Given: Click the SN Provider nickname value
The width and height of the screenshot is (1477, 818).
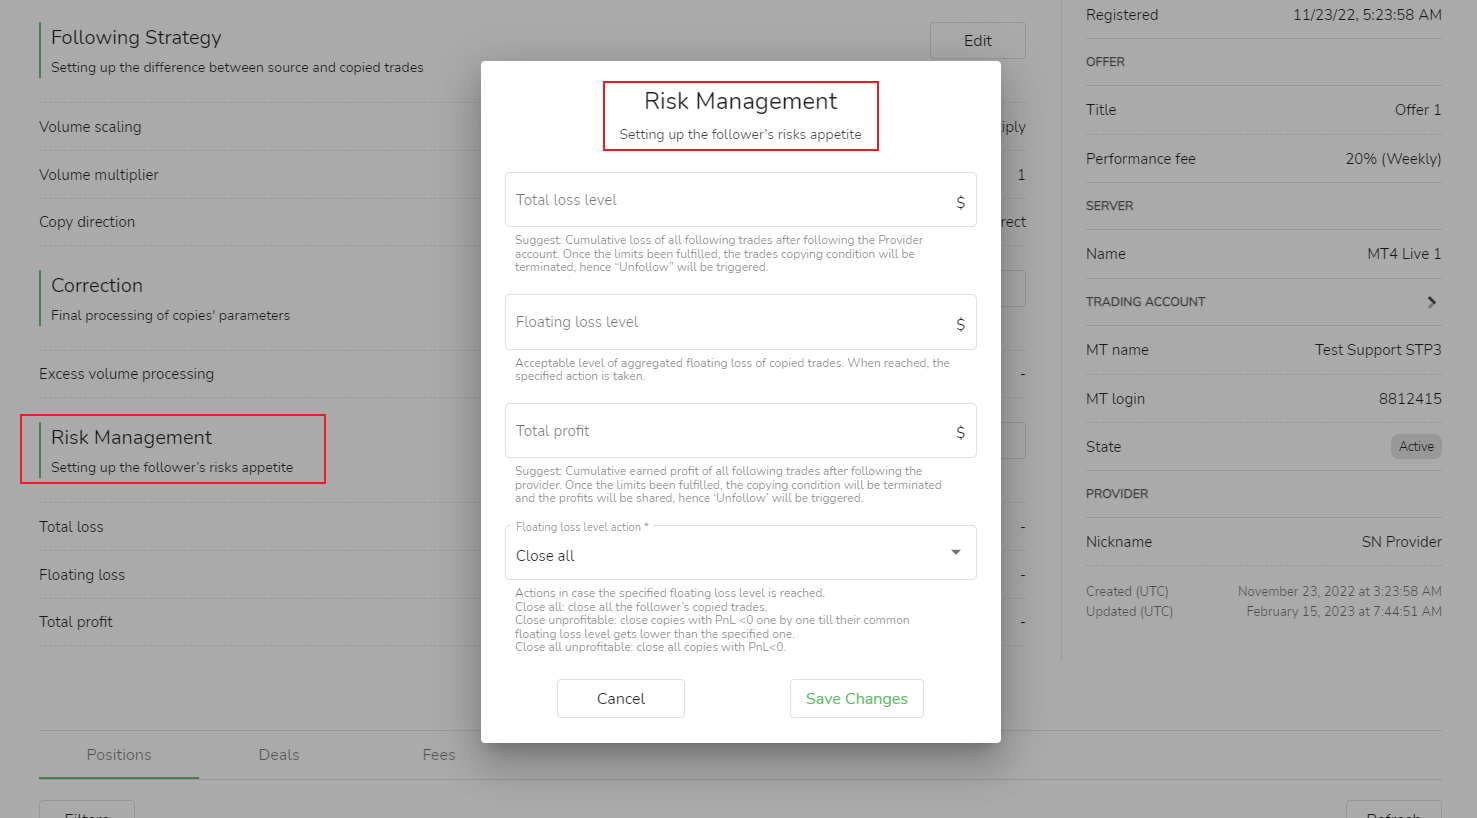Looking at the screenshot, I should 1401,542.
